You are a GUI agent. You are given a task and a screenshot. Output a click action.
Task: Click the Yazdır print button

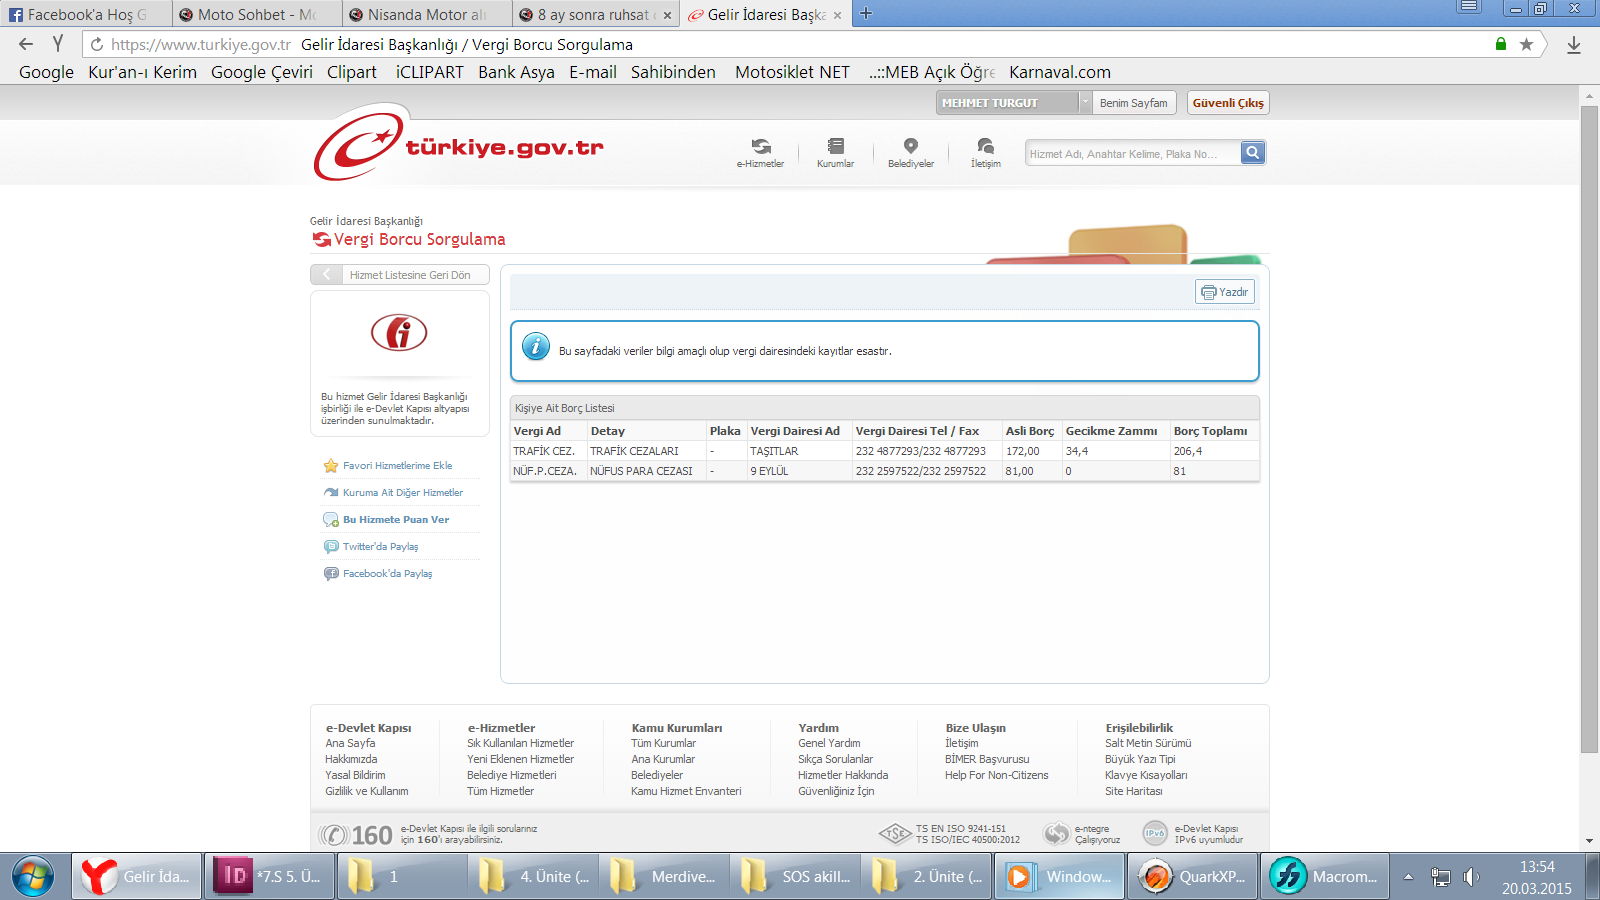pyautogui.click(x=1225, y=292)
